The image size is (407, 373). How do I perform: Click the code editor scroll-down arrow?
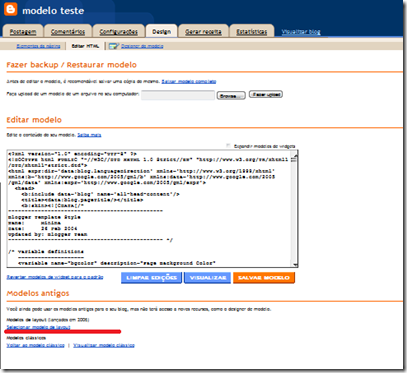click(x=295, y=264)
